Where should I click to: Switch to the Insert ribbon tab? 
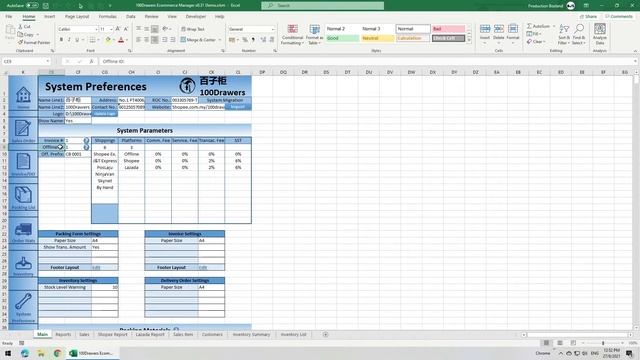pos(49,16)
